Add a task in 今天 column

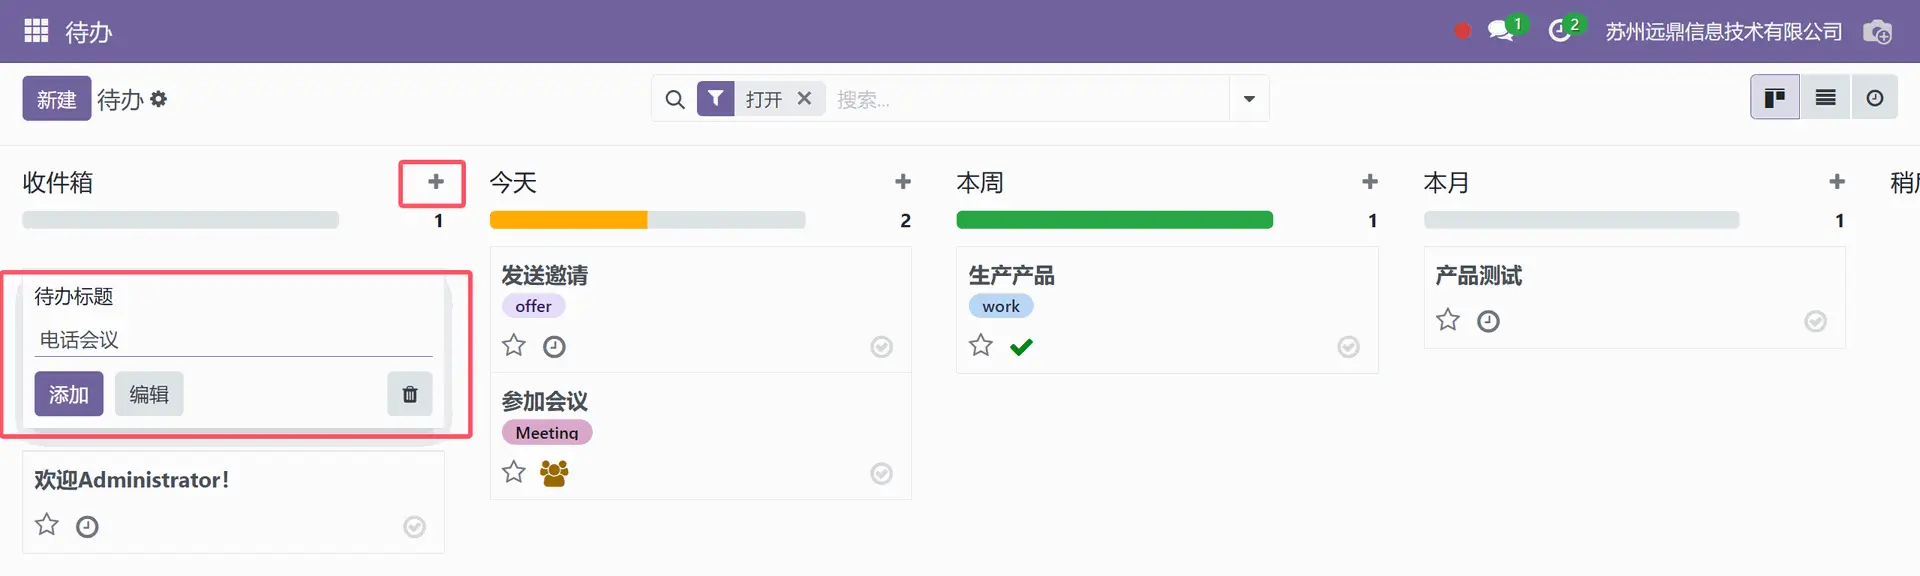(x=903, y=182)
